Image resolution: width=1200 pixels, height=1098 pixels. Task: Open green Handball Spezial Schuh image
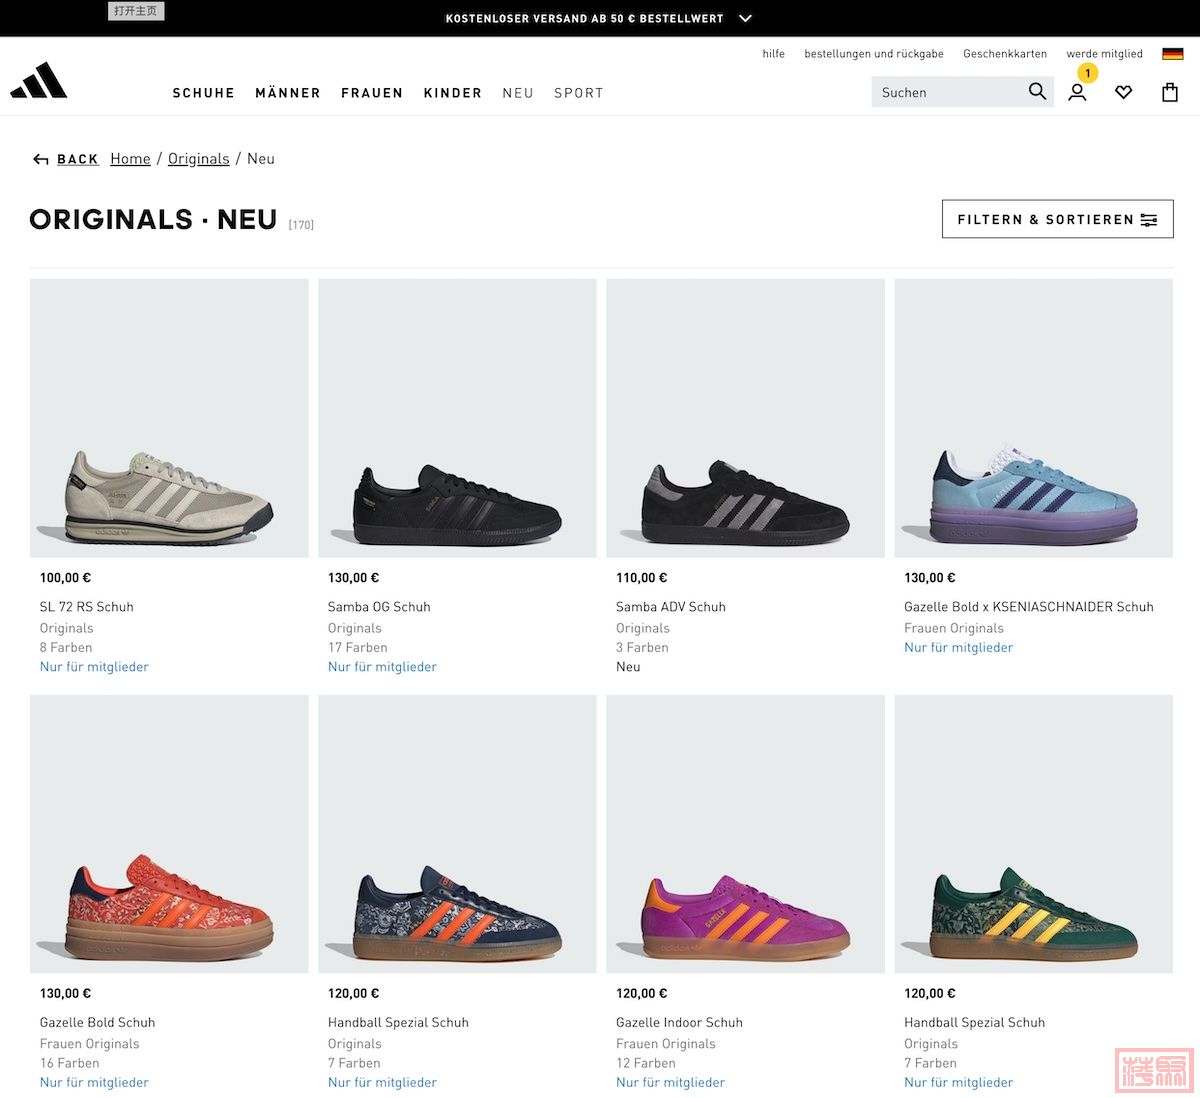click(1034, 834)
